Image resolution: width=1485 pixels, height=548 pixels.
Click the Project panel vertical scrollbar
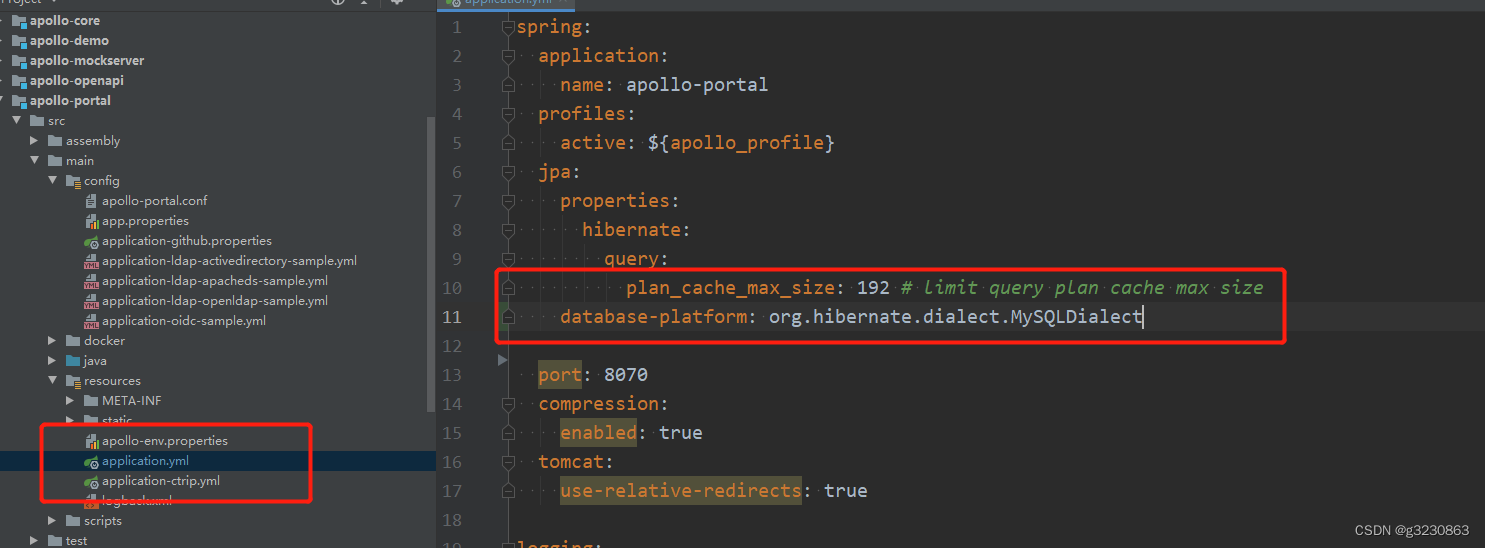(431, 265)
